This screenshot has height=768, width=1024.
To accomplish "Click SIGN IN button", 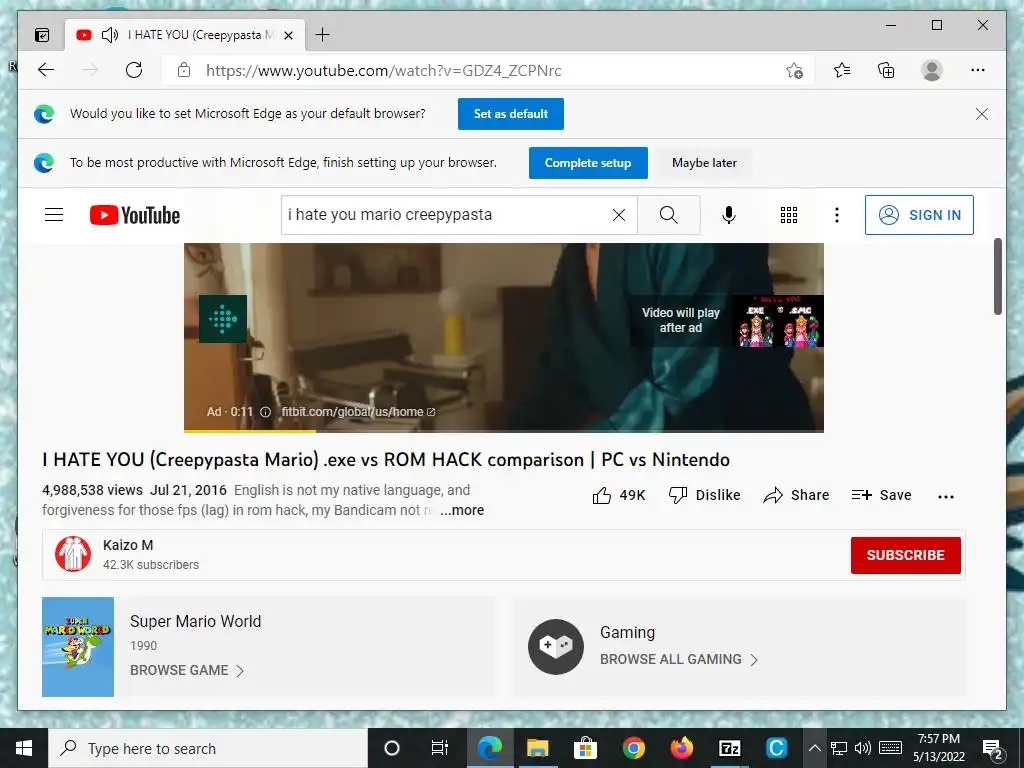I will point(919,215).
